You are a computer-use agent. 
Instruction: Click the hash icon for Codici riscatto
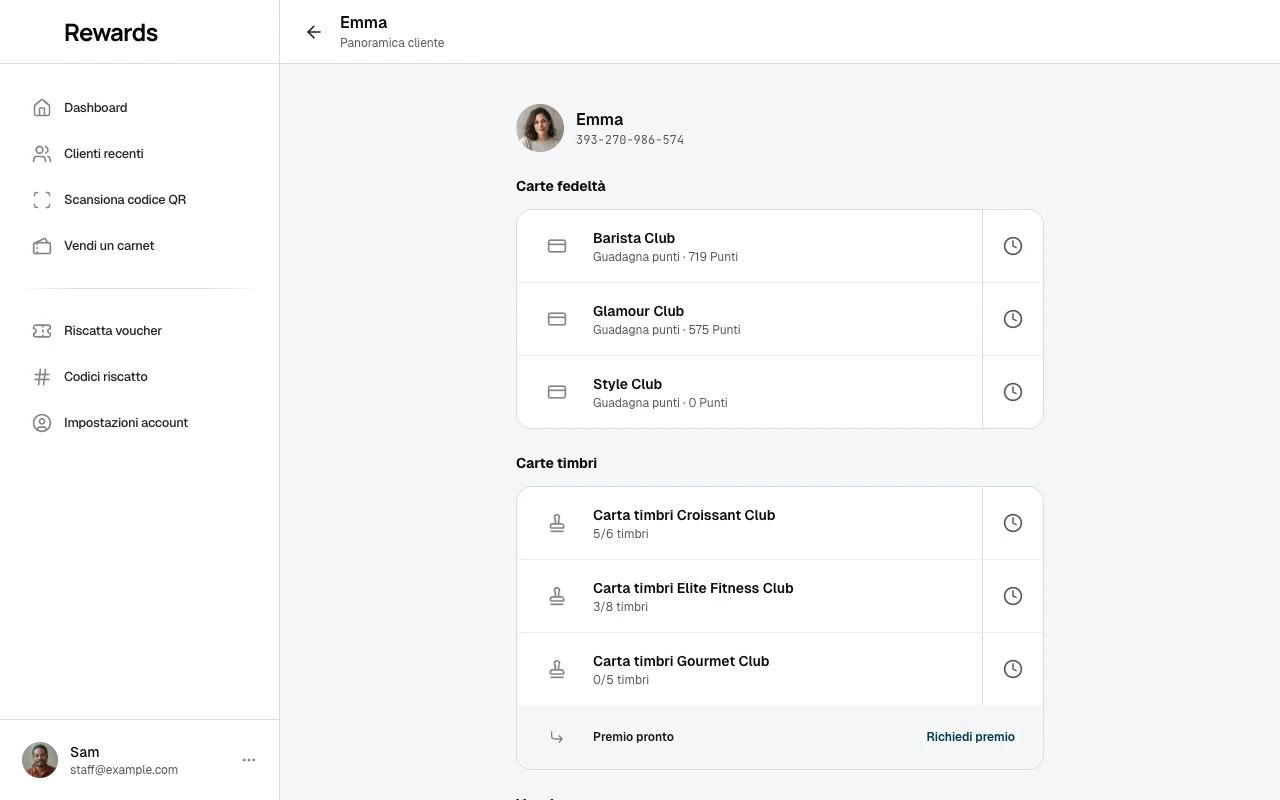(42, 377)
